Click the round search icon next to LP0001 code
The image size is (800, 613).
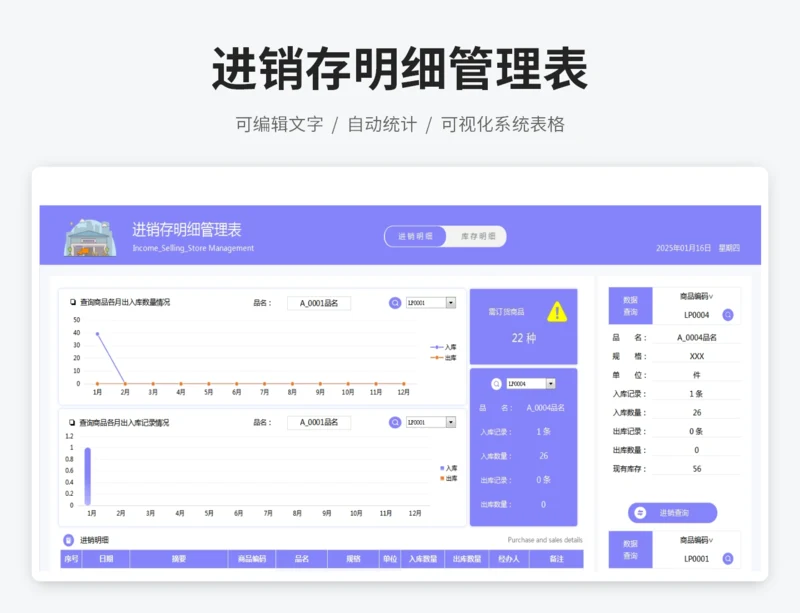(x=727, y=559)
